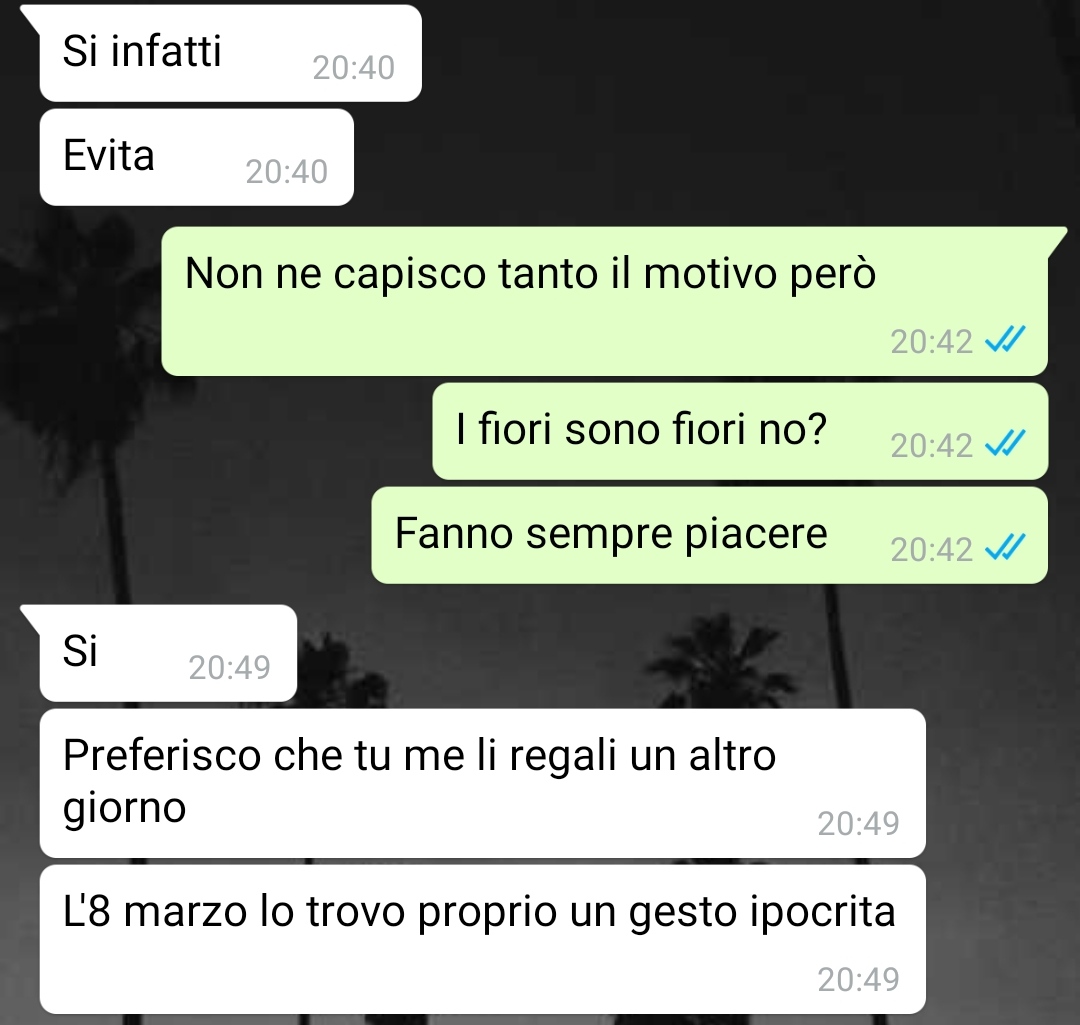Select the short 'Si' reply bubble
This screenshot has width=1080, height=1025.
tap(168, 653)
